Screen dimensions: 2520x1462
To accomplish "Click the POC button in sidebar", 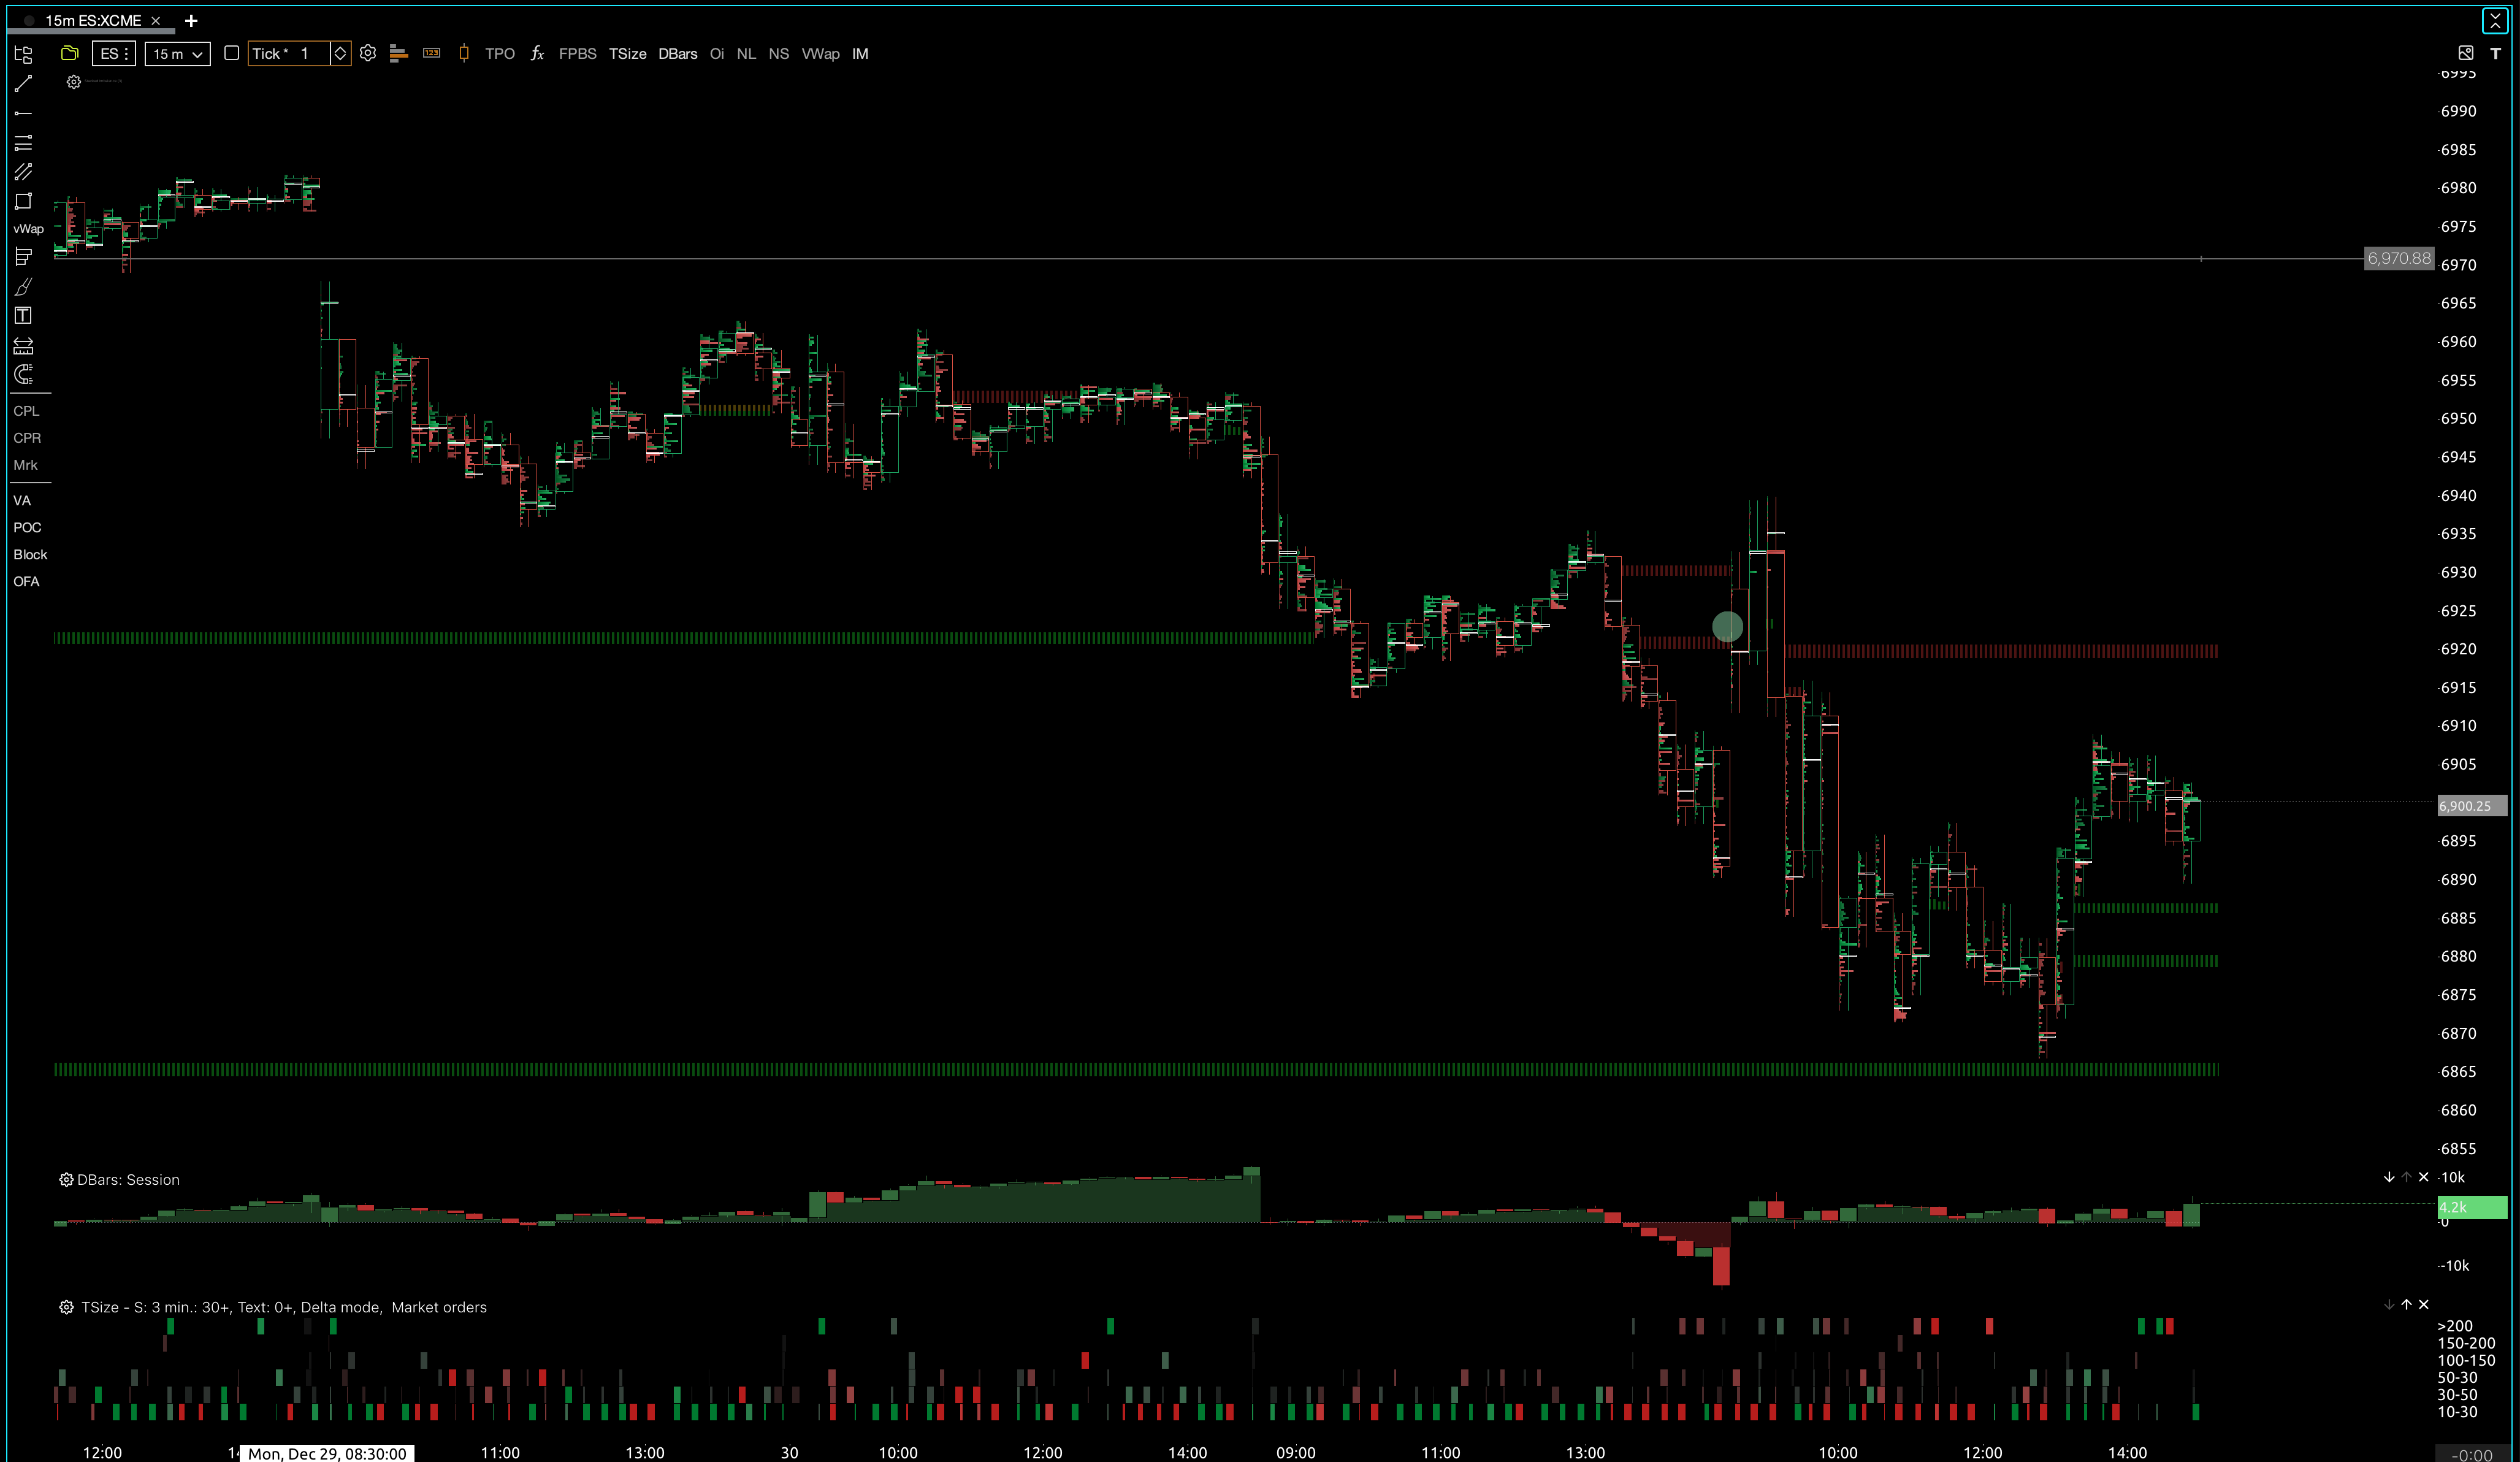I will (x=27, y=527).
